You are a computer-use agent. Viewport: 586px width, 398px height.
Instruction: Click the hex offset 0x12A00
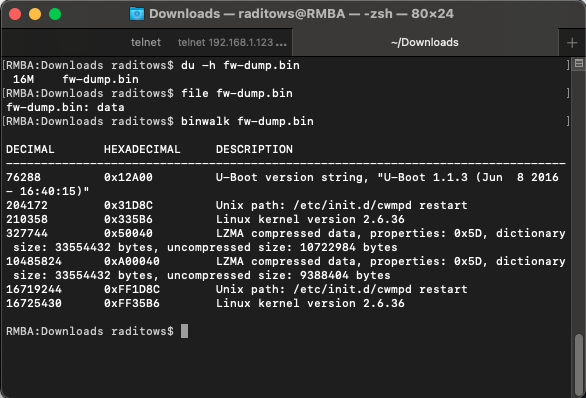coord(128,178)
